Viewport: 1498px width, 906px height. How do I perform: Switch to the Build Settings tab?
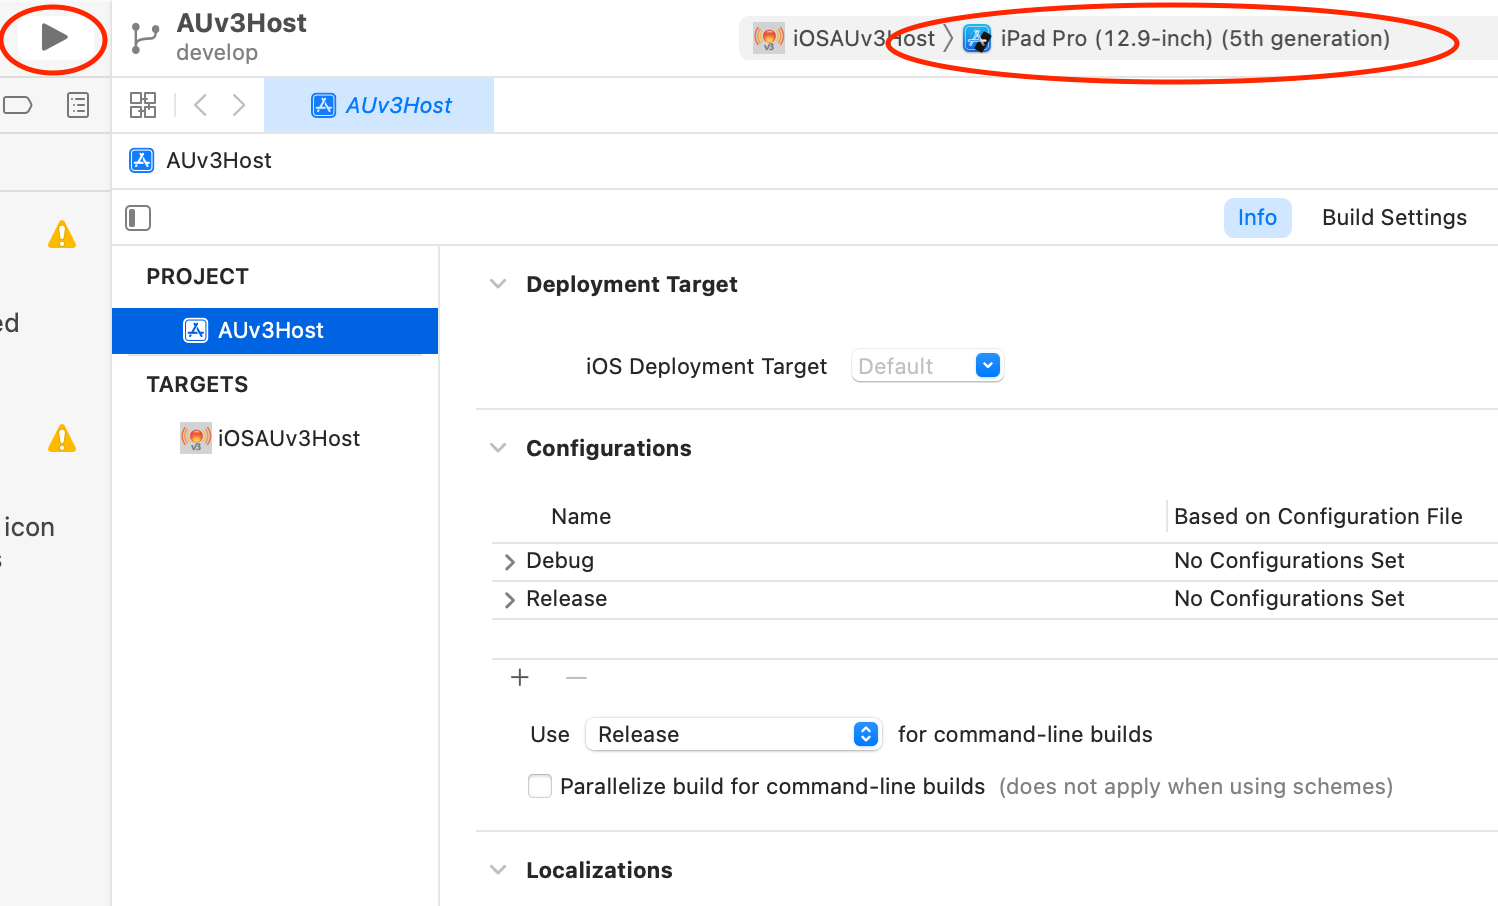[x=1394, y=218]
